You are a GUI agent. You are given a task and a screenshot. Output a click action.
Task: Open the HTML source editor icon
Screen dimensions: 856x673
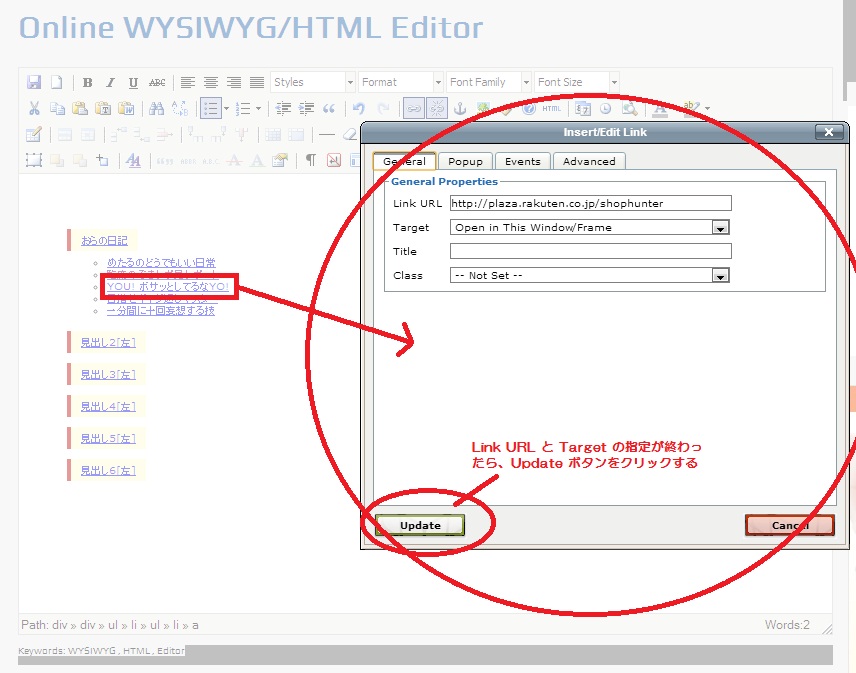(551, 109)
